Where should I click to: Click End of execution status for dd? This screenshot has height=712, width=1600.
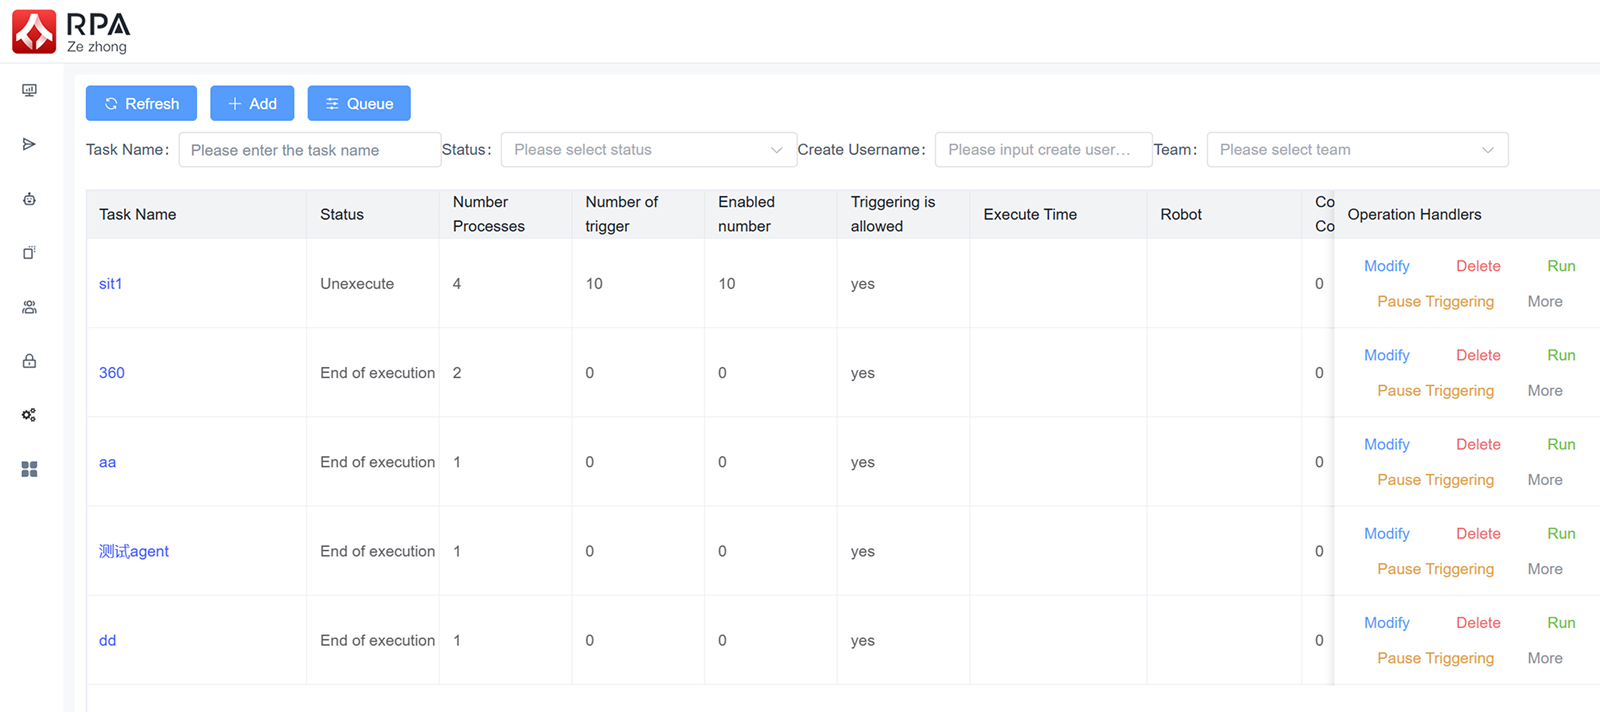click(x=378, y=640)
